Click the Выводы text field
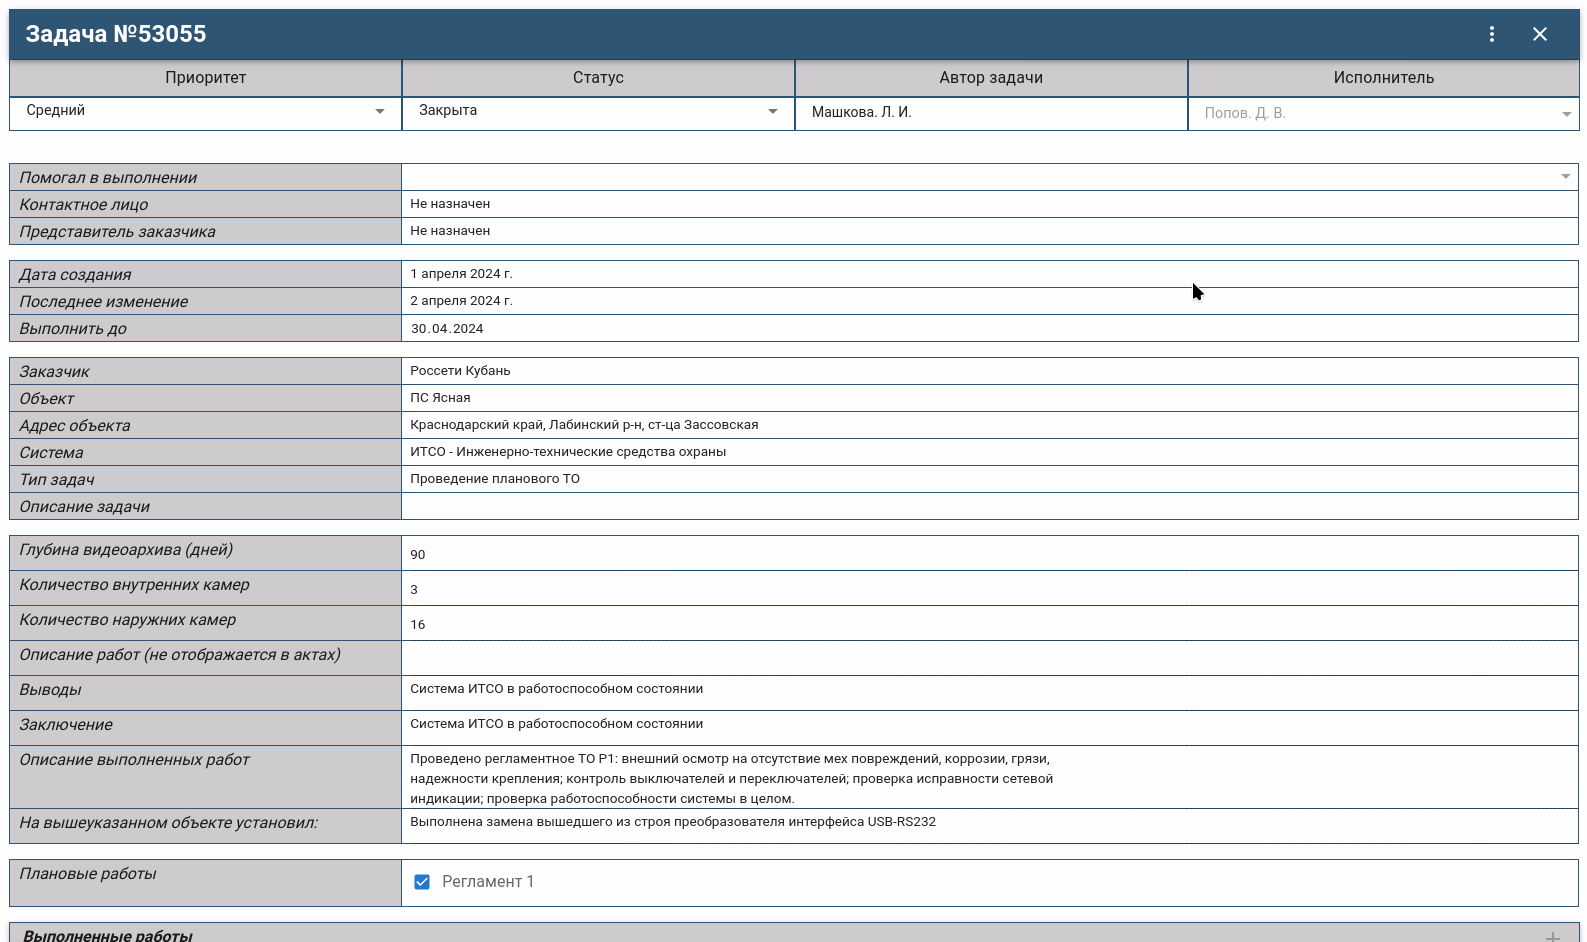This screenshot has width=1587, height=942. click(989, 692)
